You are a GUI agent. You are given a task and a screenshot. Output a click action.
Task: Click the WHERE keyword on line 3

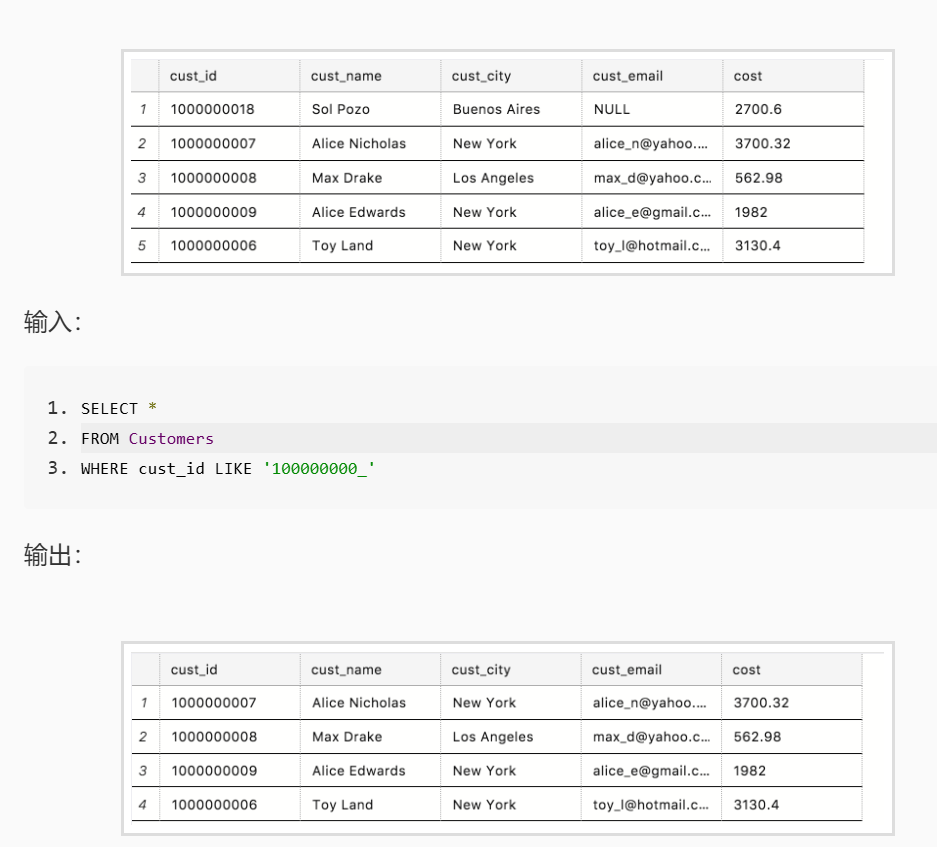tap(104, 469)
